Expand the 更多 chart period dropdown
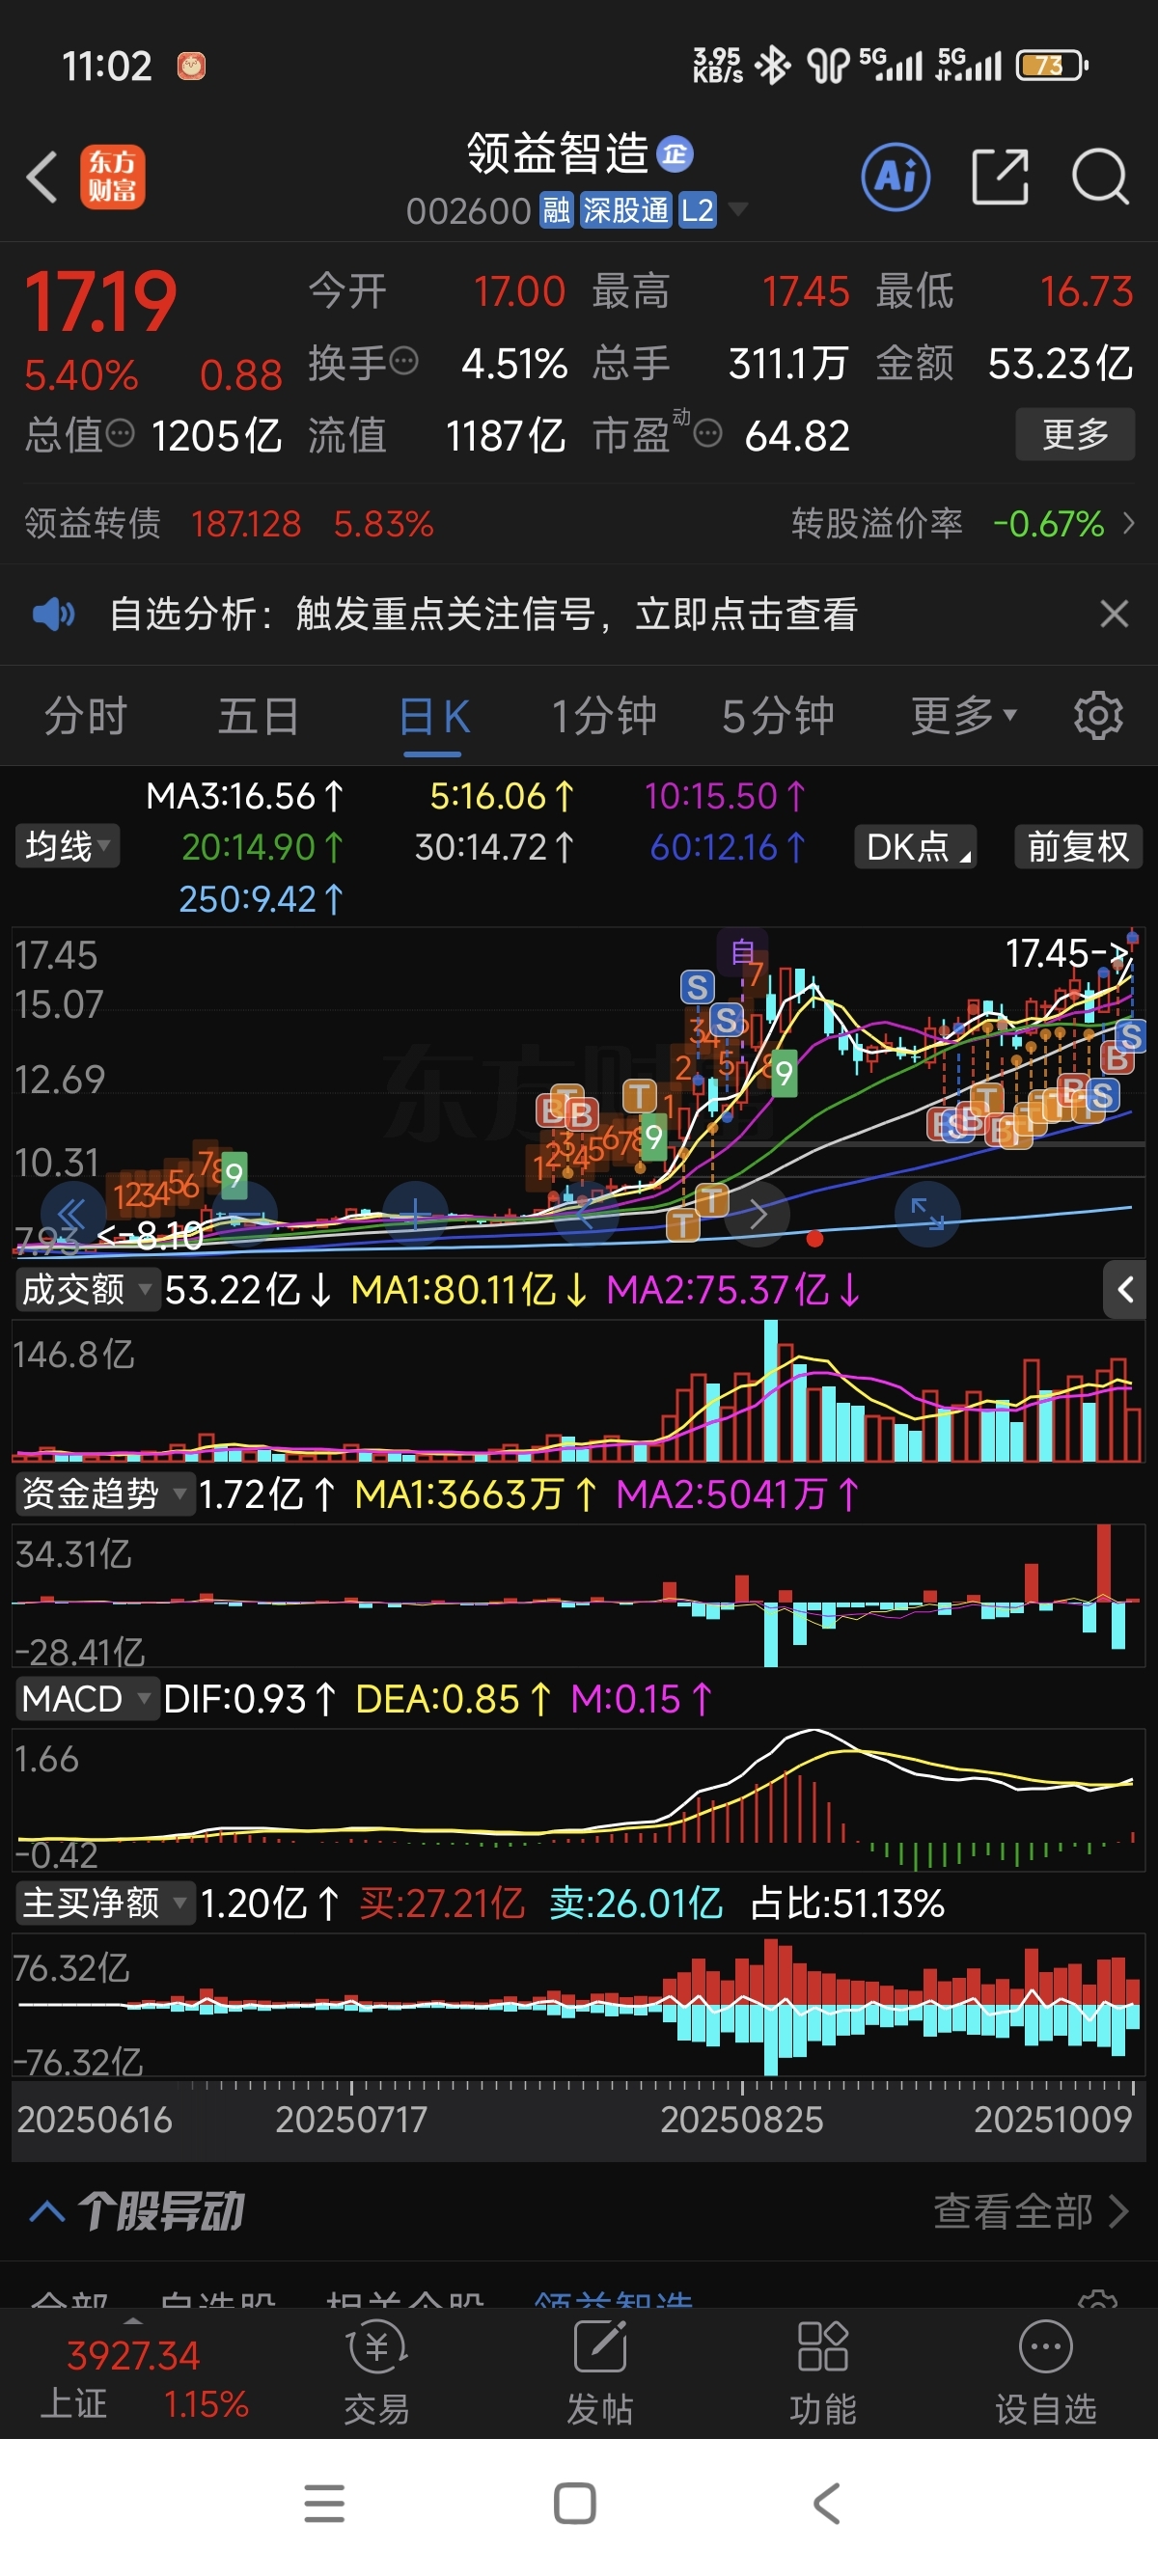Image resolution: width=1158 pixels, height=2576 pixels. point(963,716)
